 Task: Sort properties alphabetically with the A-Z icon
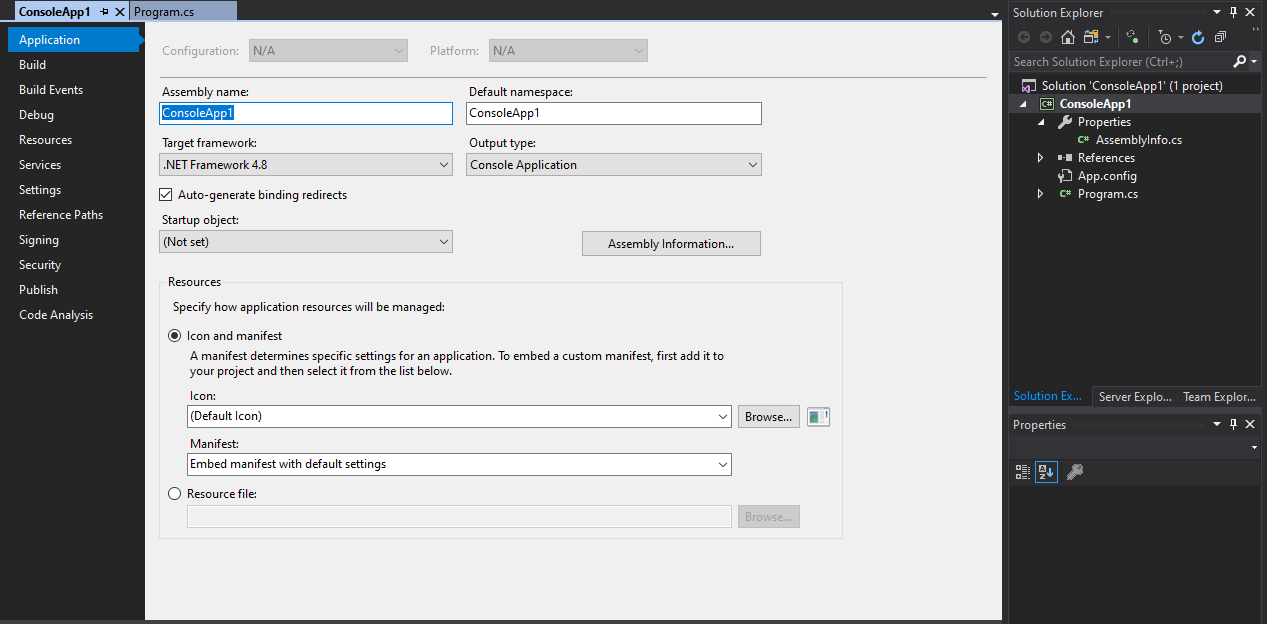[x=1046, y=472]
